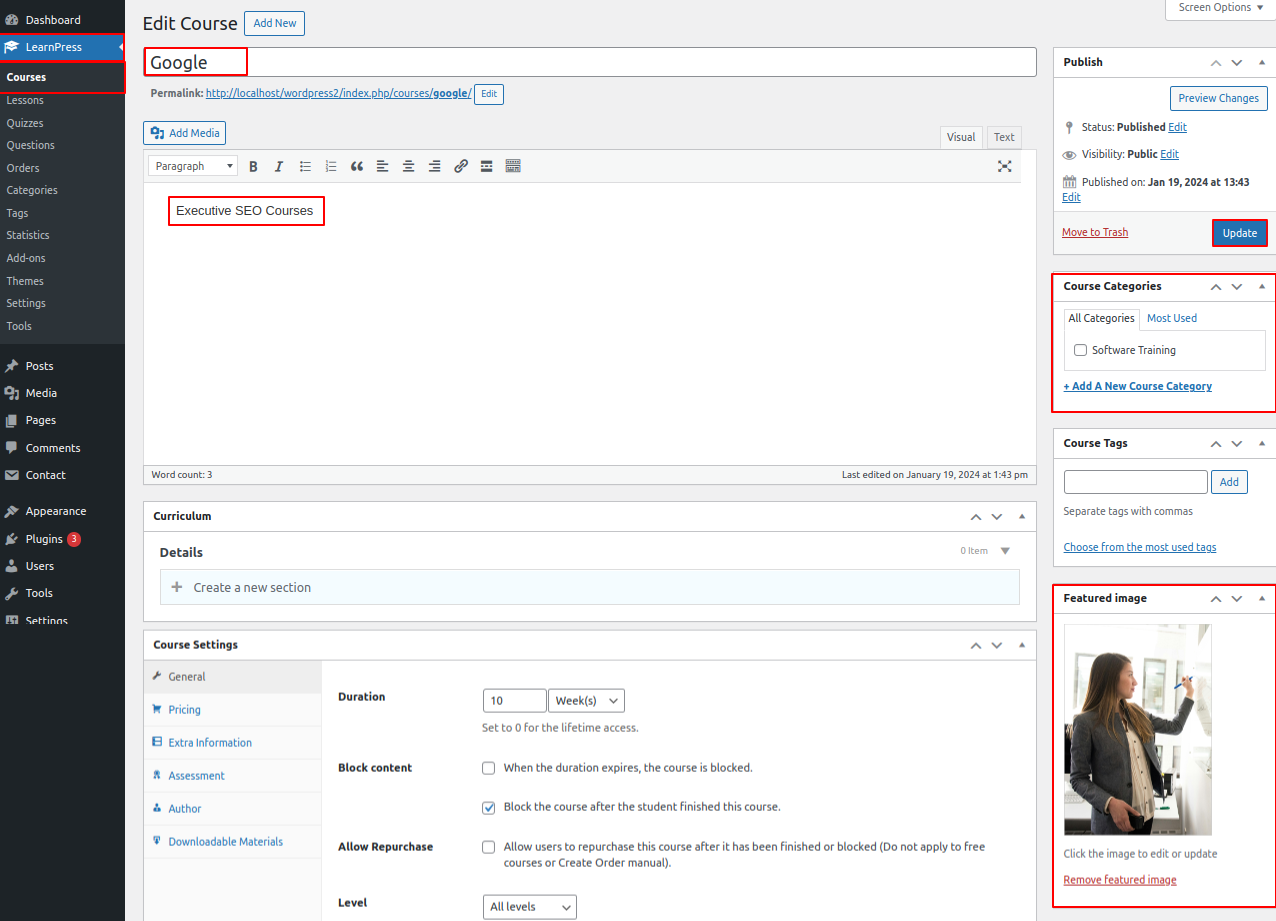Check the Software Training category
The height and width of the screenshot is (921, 1276).
[1080, 350]
